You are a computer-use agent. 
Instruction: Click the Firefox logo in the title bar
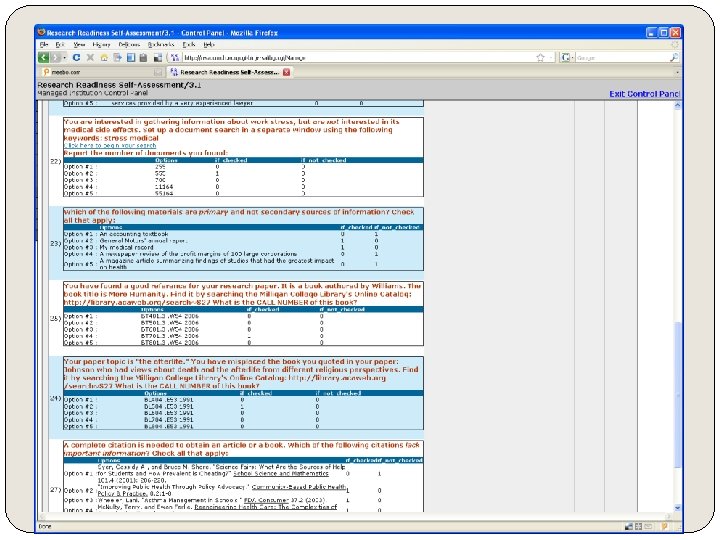[x=42, y=33]
